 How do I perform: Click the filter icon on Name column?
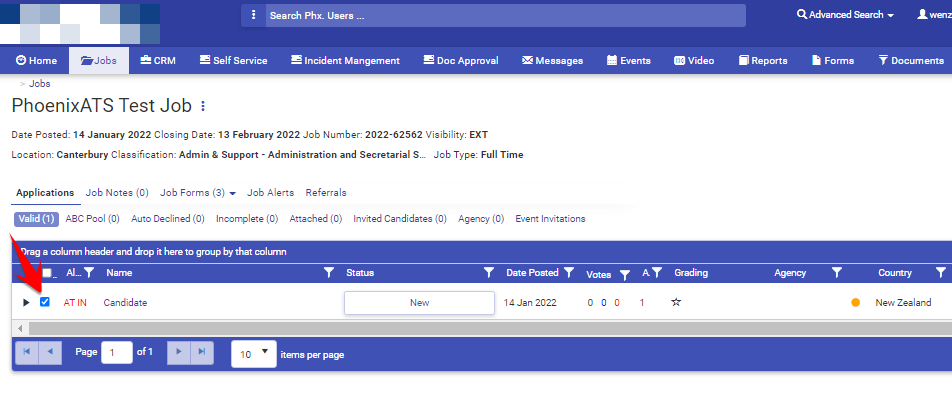point(329,273)
